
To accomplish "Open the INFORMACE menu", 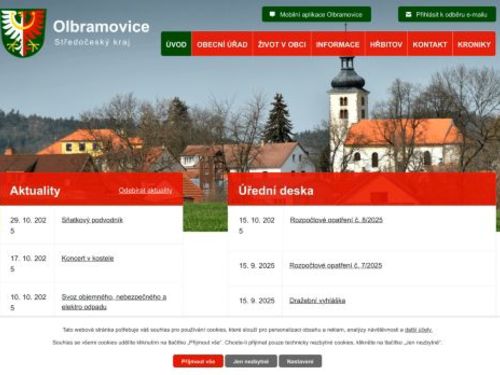I will (338, 44).
